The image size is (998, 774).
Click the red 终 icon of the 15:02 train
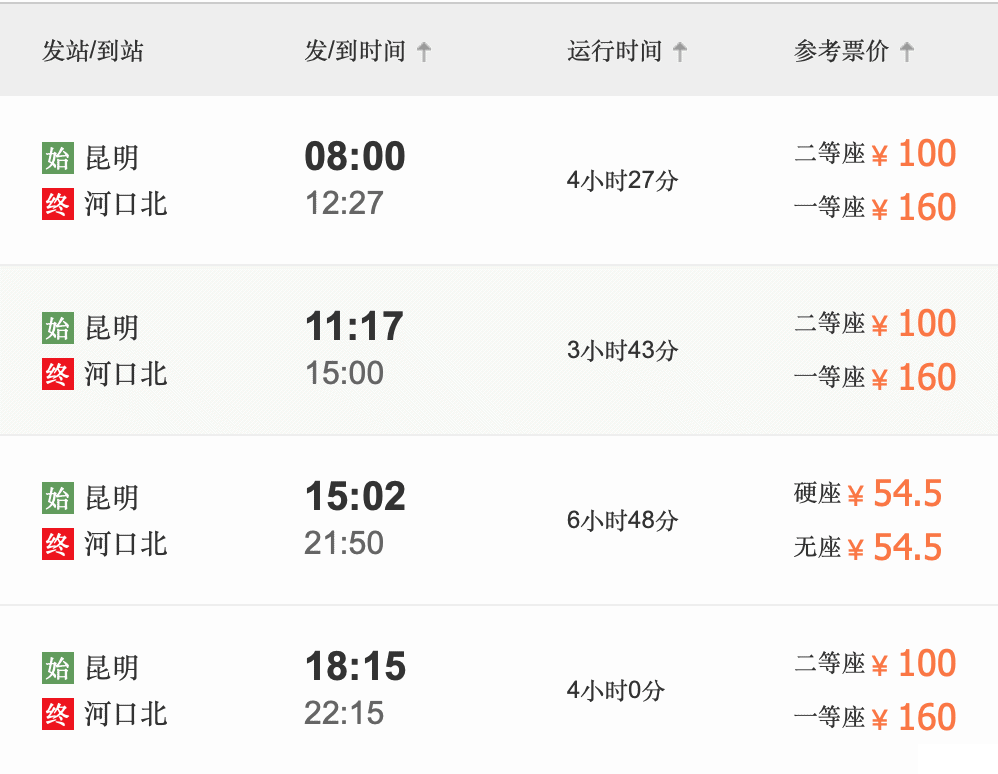coord(58,544)
